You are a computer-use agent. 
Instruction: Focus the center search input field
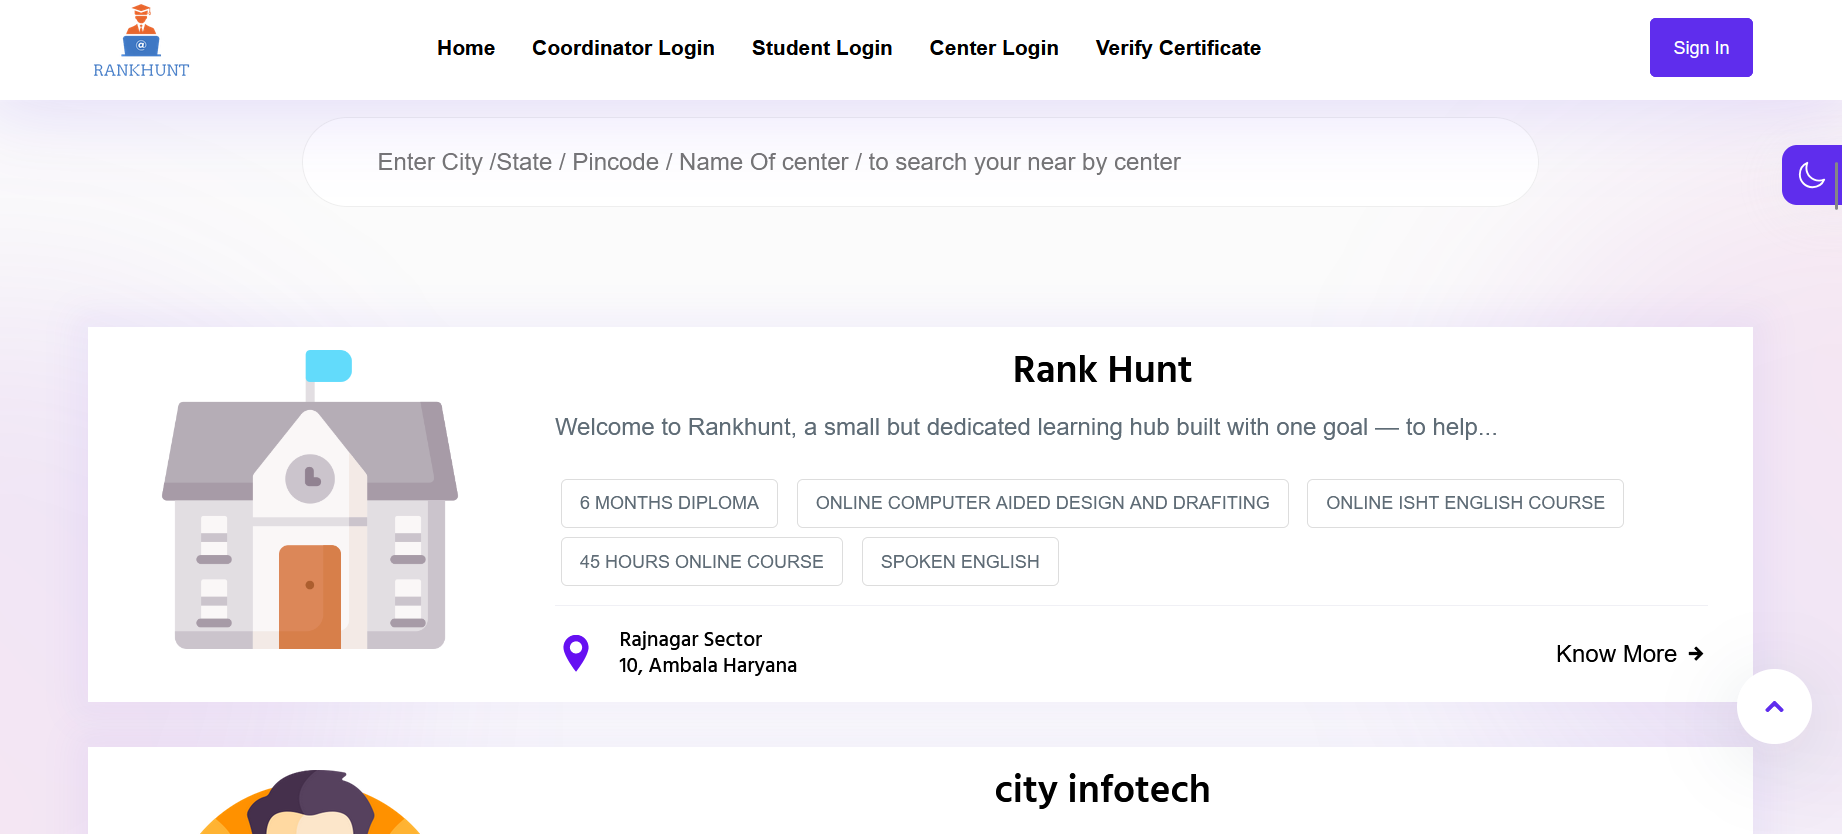click(x=920, y=162)
